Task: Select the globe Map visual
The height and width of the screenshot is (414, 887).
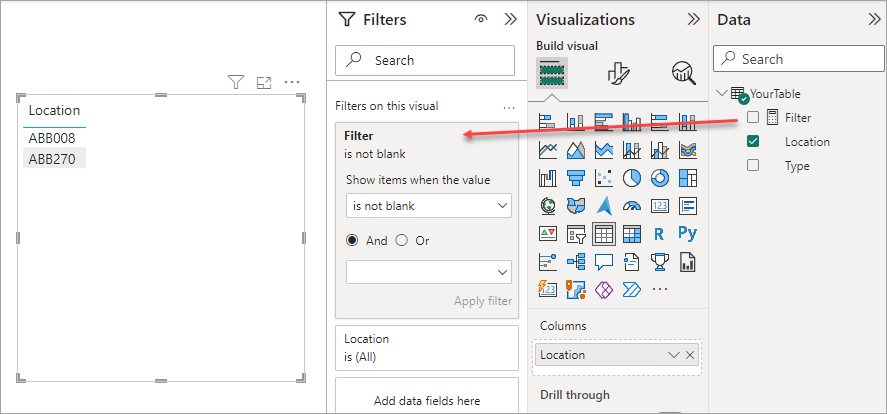Action: point(547,206)
